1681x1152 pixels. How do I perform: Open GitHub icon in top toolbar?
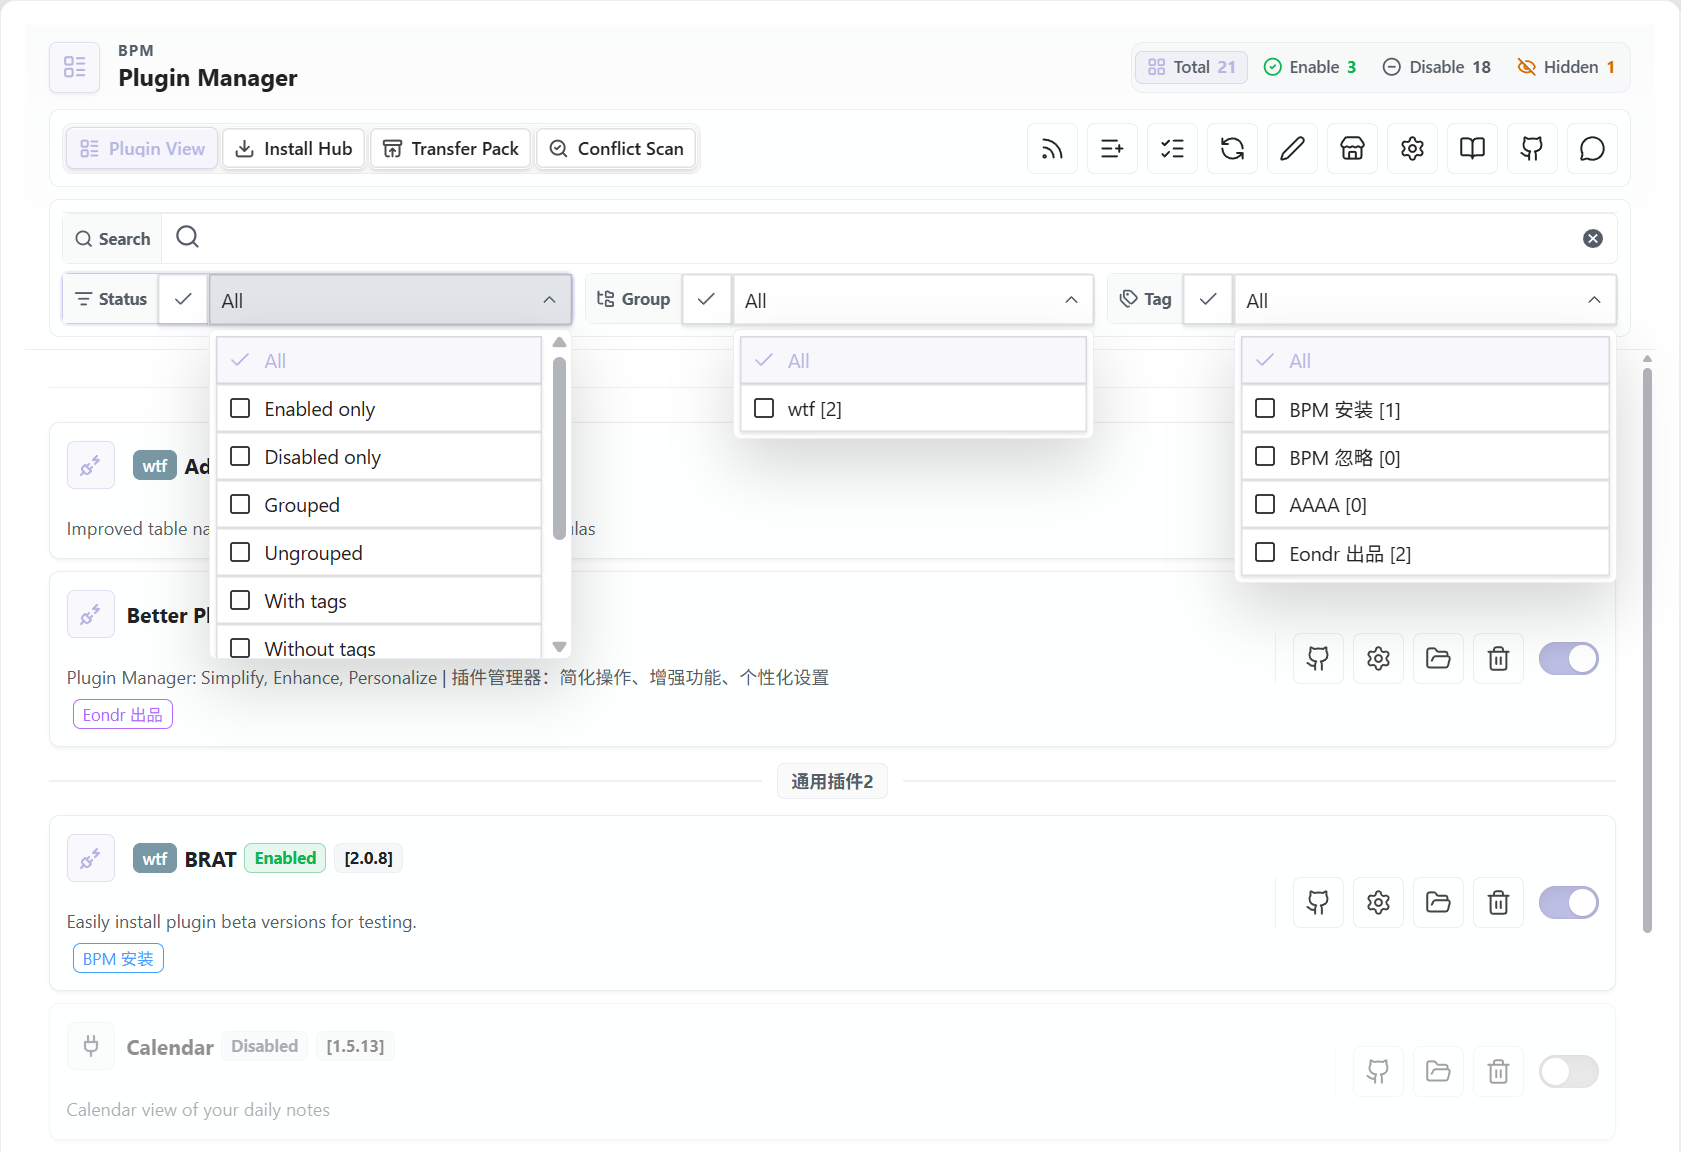[x=1532, y=149]
